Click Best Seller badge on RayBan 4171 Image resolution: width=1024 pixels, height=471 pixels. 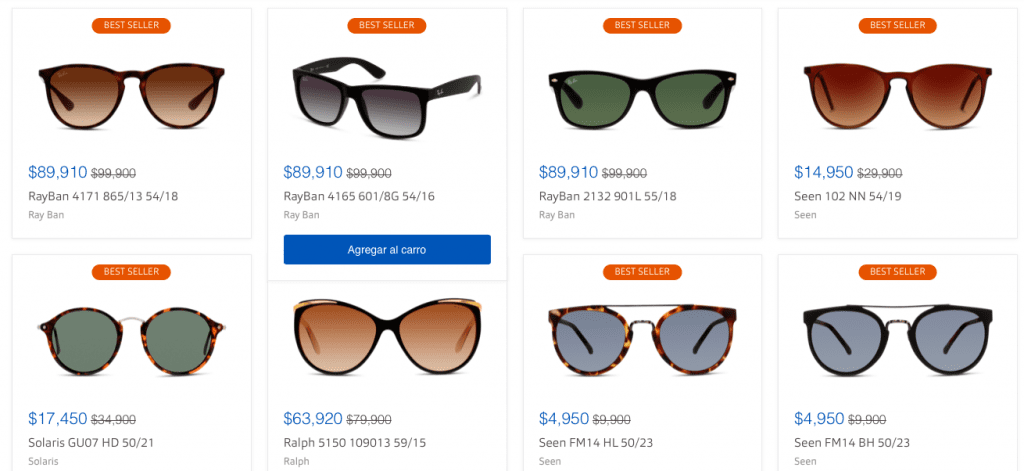(131, 25)
